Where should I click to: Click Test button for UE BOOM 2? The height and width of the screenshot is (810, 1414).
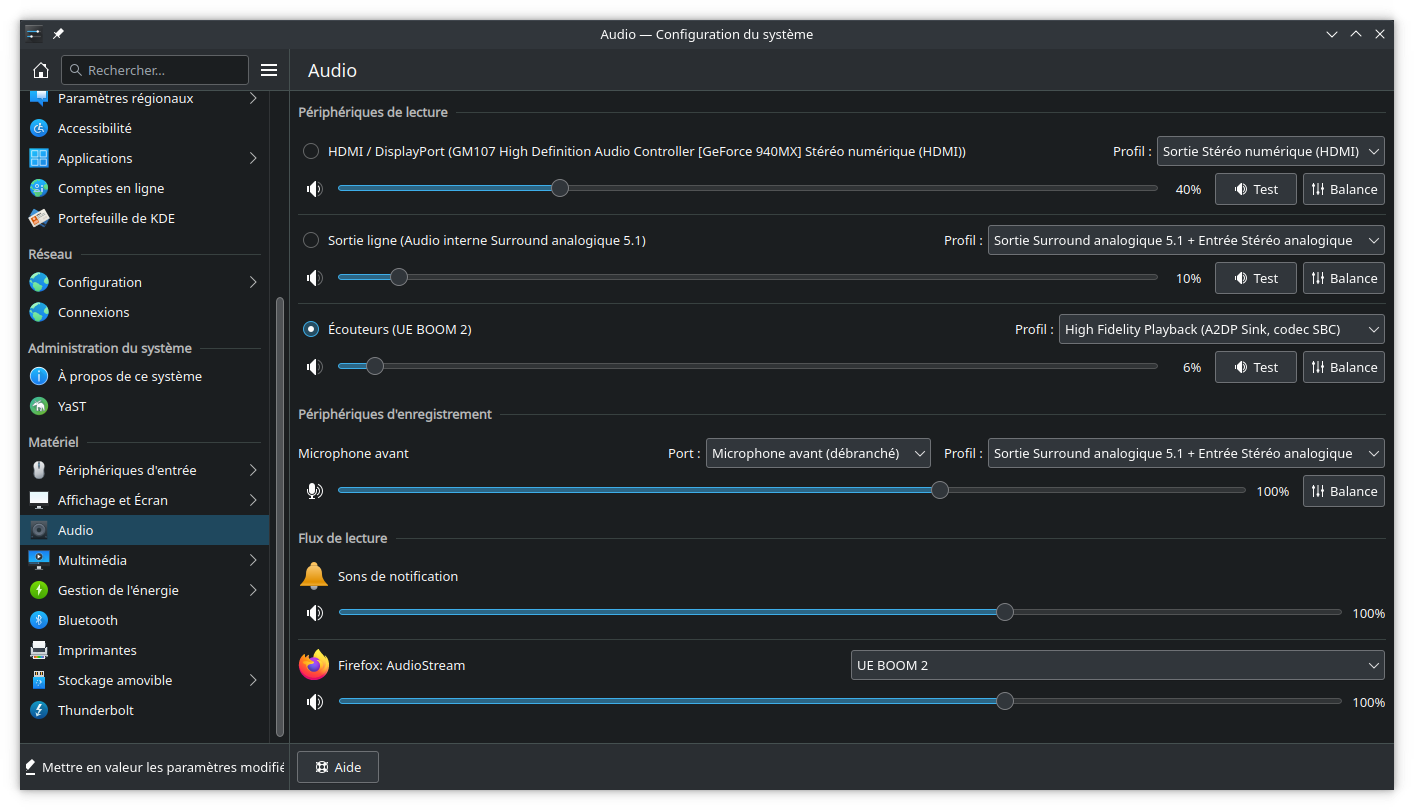point(1255,367)
